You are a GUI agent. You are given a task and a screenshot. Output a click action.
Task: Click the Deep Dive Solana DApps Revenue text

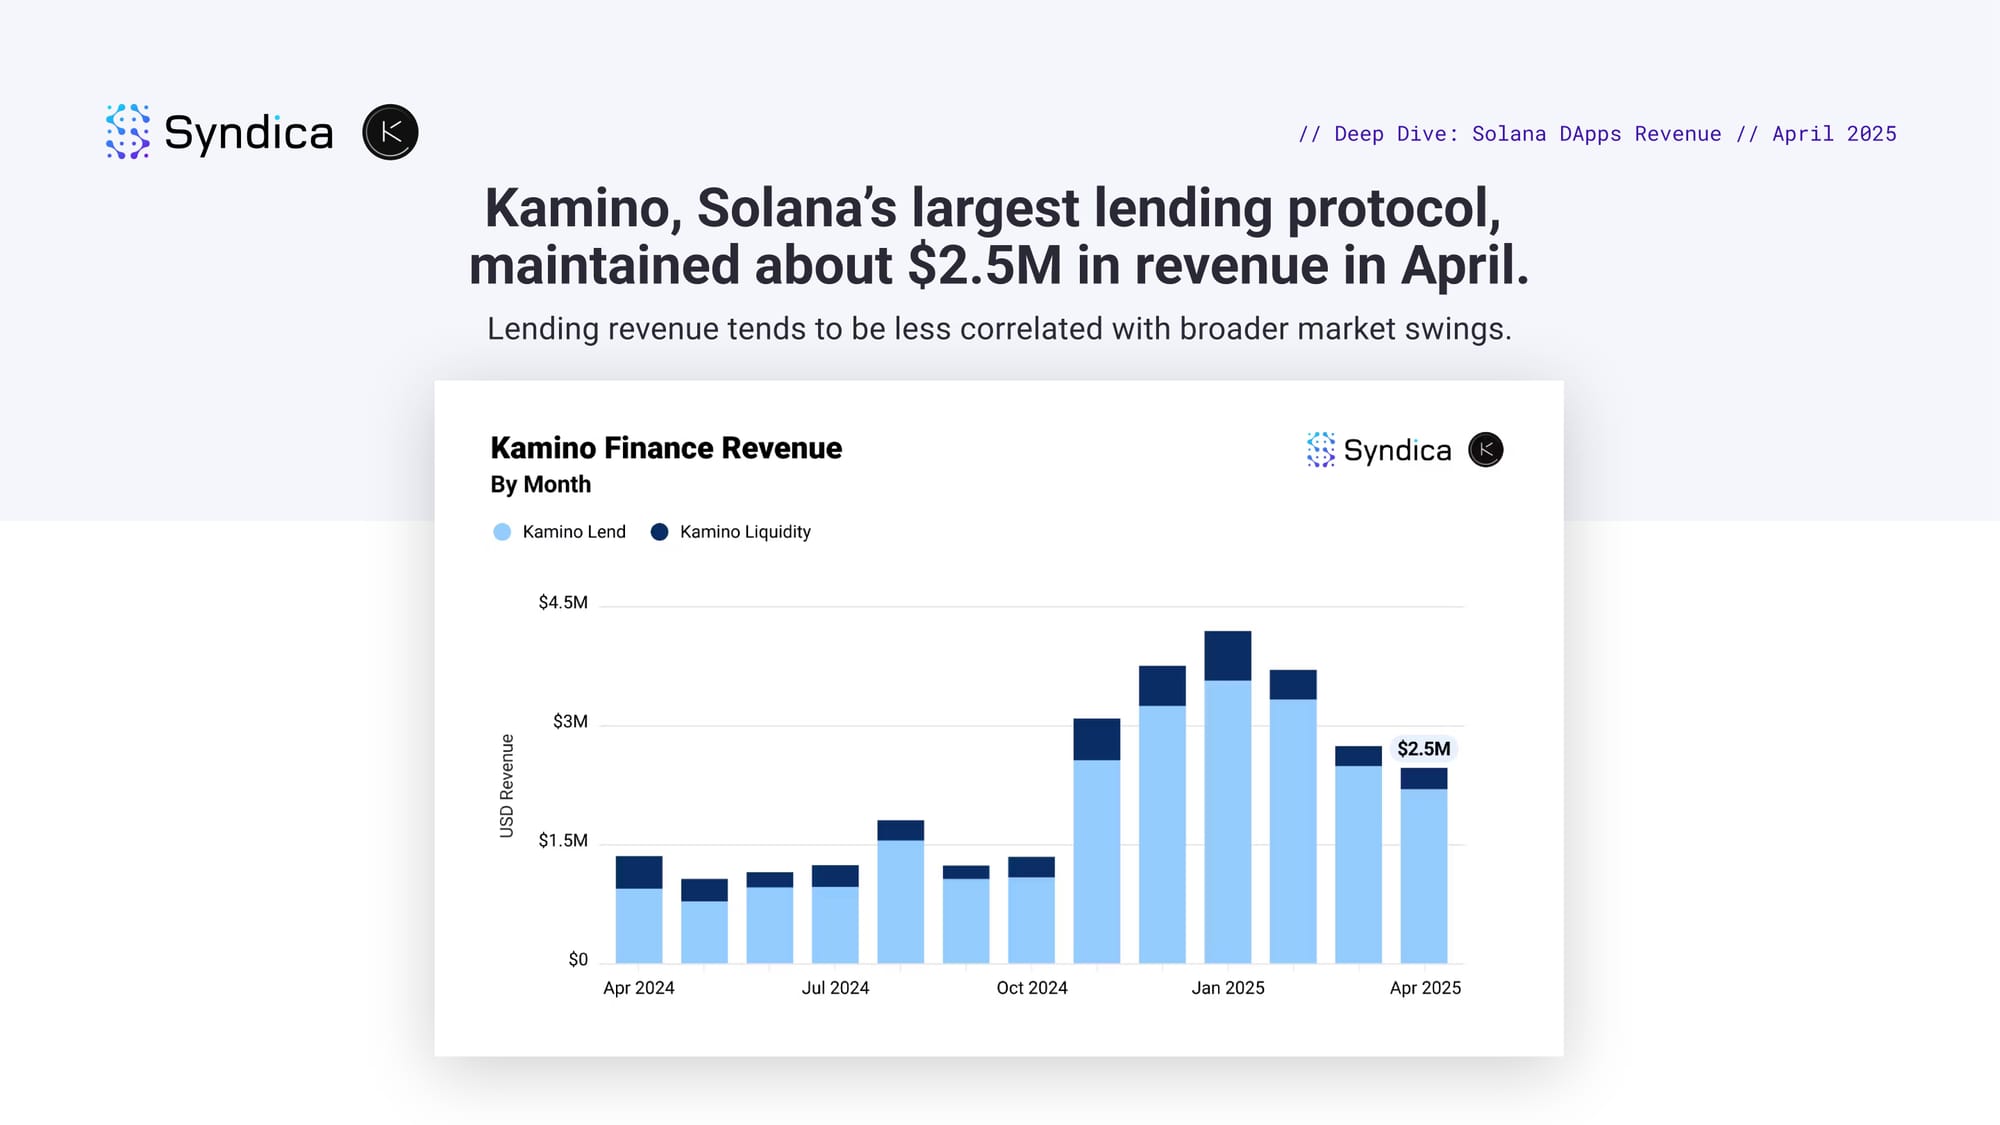(x=1528, y=134)
